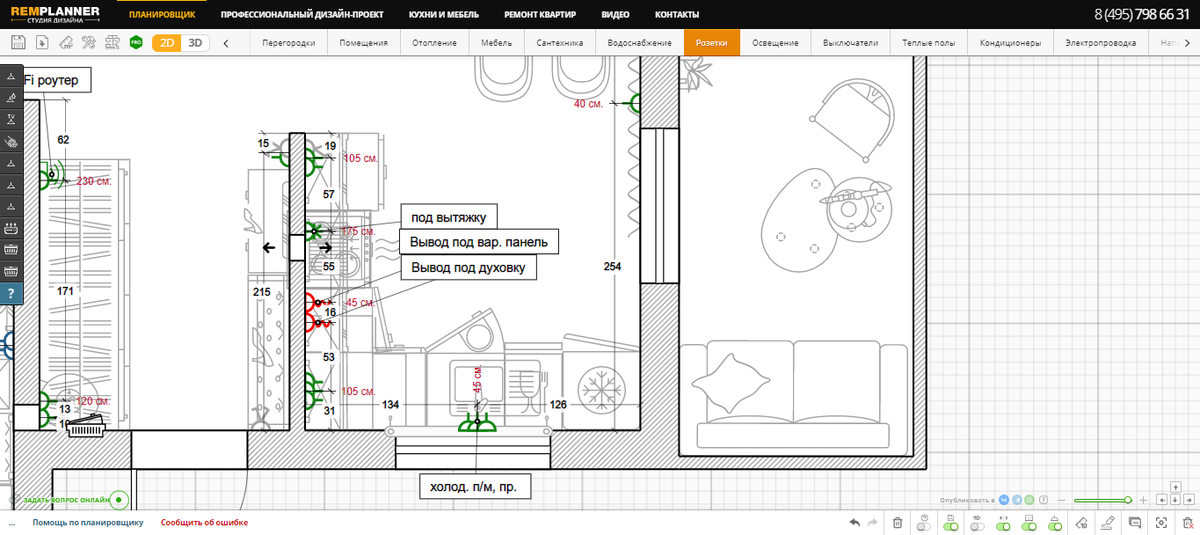This screenshot has width=1200, height=535.
Task: Click the crossed tools icon in top toolbar
Action: pyautogui.click(x=89, y=42)
